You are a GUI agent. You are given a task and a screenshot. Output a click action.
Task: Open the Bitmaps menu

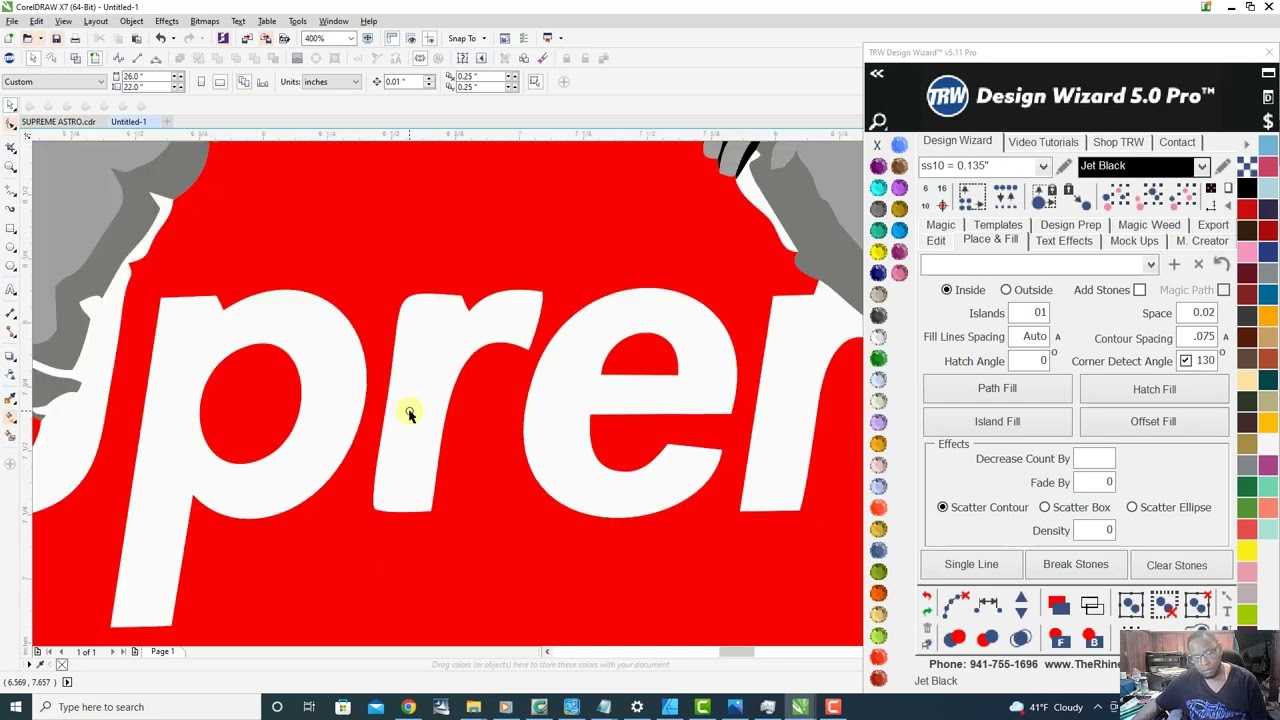[204, 21]
